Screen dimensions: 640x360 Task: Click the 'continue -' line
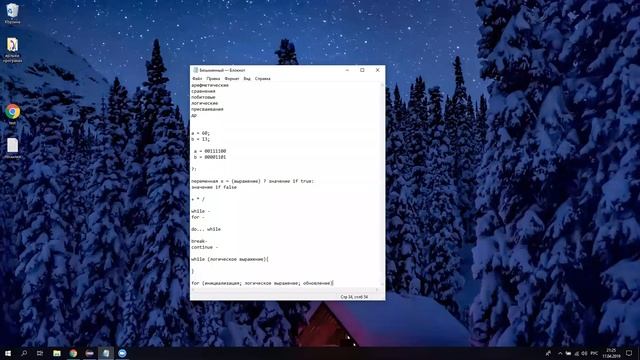pyautogui.click(x=205, y=247)
